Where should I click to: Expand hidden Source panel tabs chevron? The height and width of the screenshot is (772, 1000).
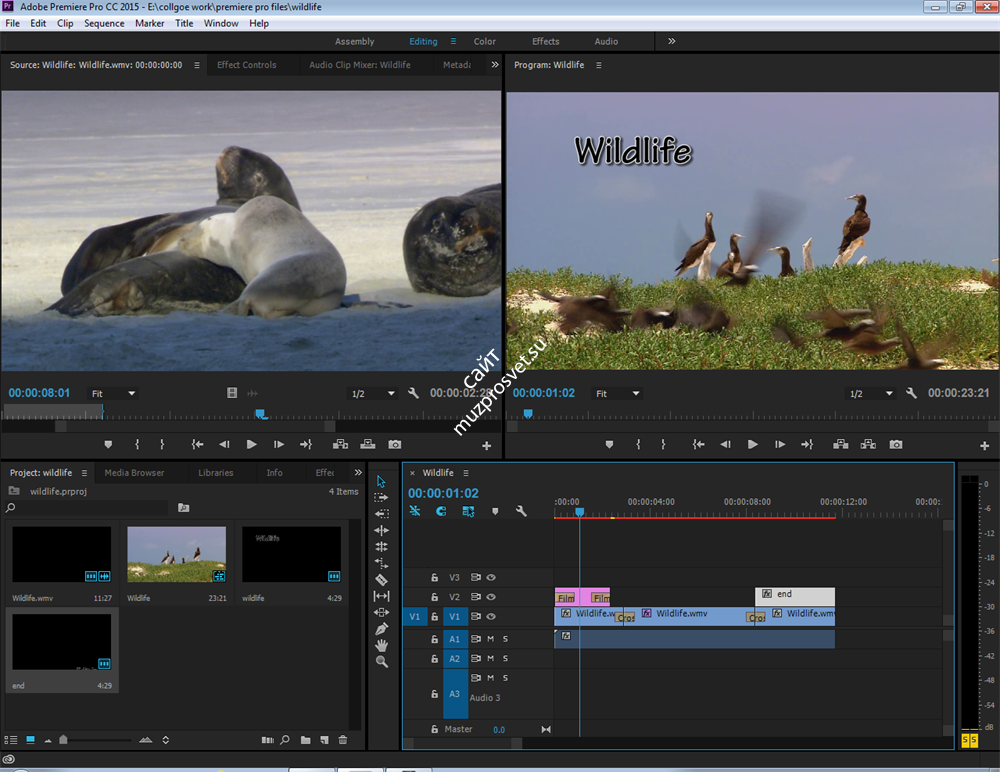click(495, 64)
